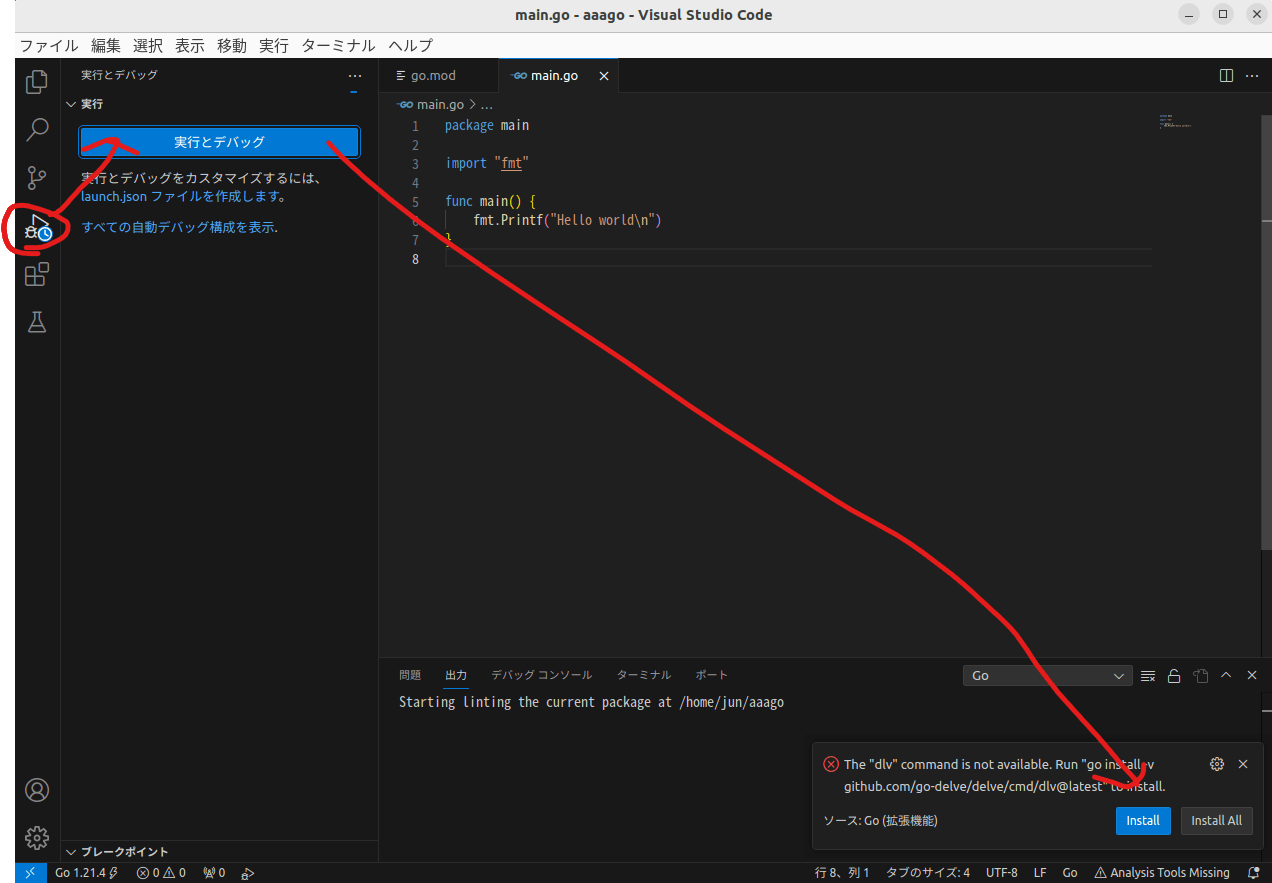
Task: Click the debug launch icon in status bar
Action: tap(247, 873)
